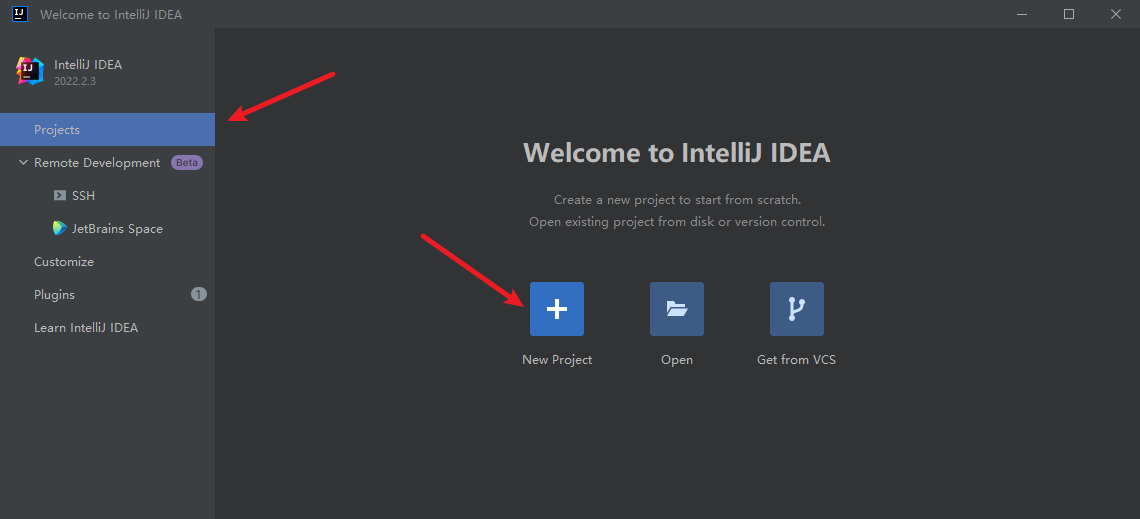The width and height of the screenshot is (1140, 519).
Task: Click the window title 'Welcome to IntelliJ IDEA'
Action: click(111, 15)
